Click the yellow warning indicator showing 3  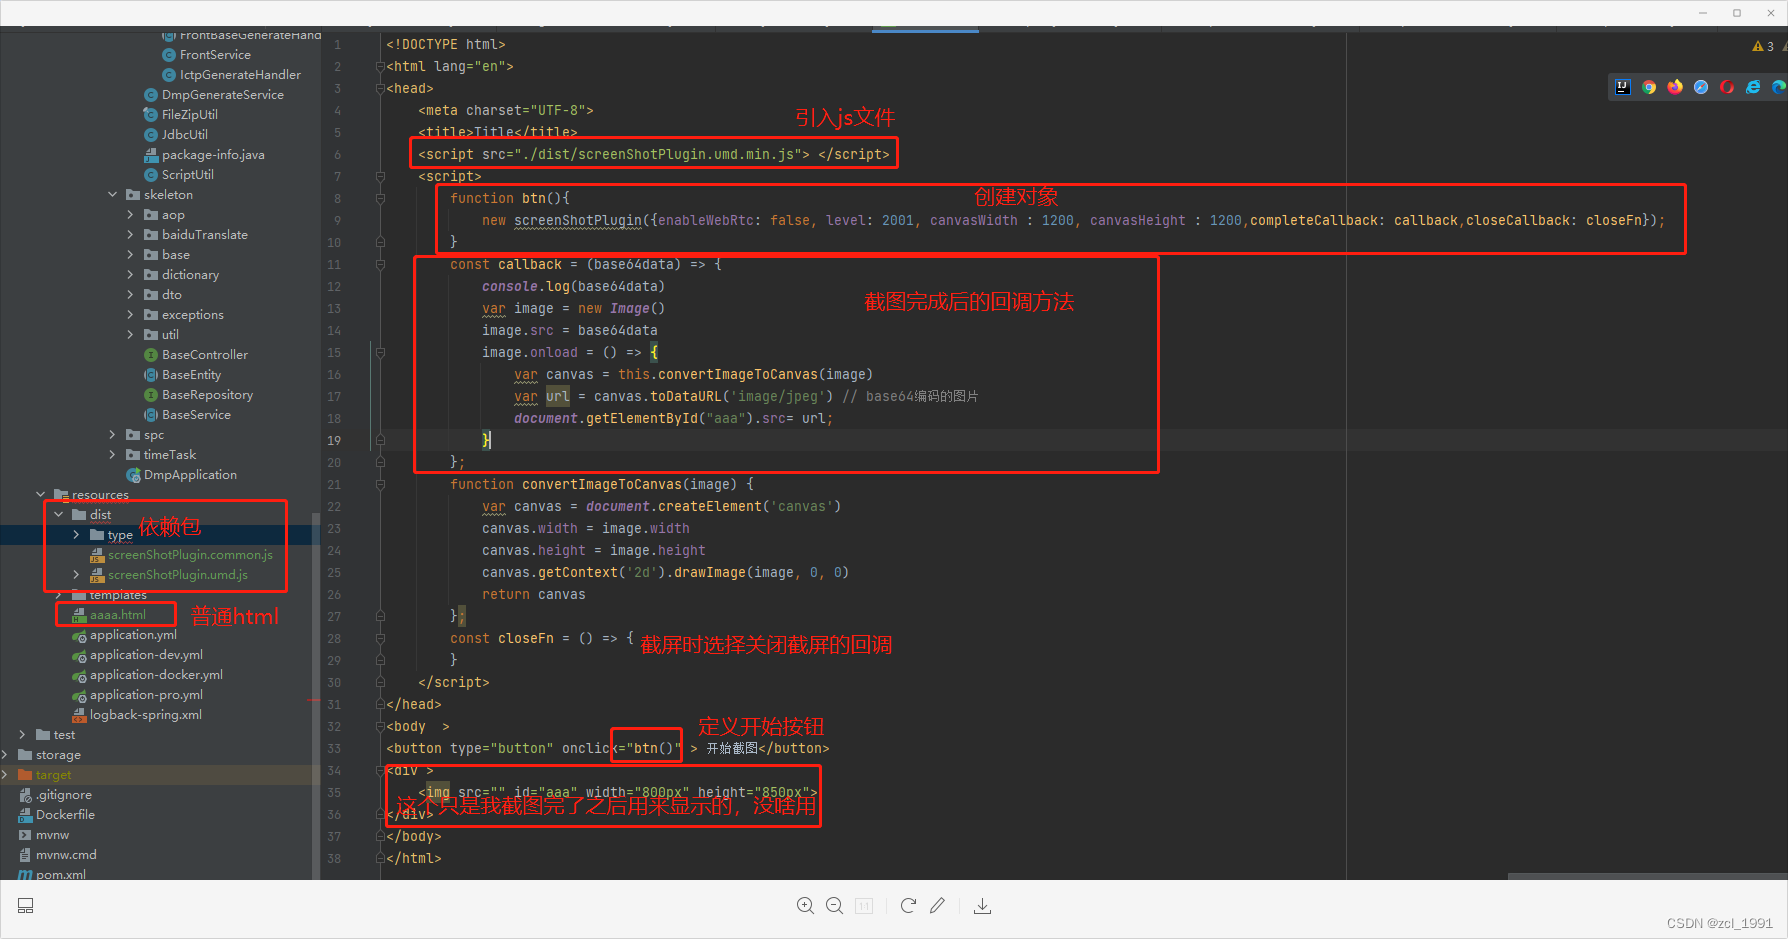1763,46
